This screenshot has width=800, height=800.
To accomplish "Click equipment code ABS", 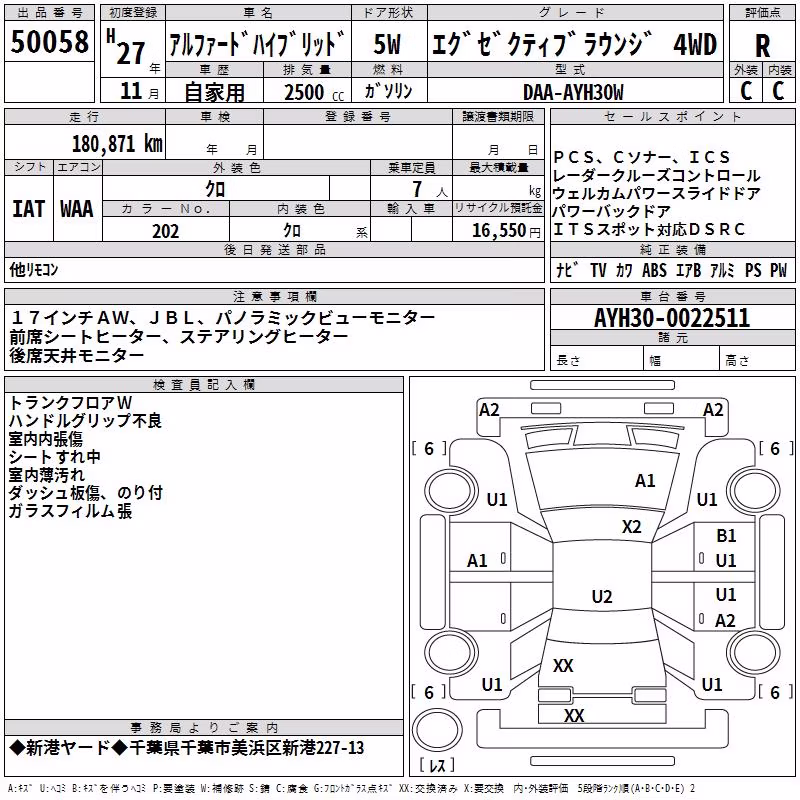I will click(x=654, y=270).
